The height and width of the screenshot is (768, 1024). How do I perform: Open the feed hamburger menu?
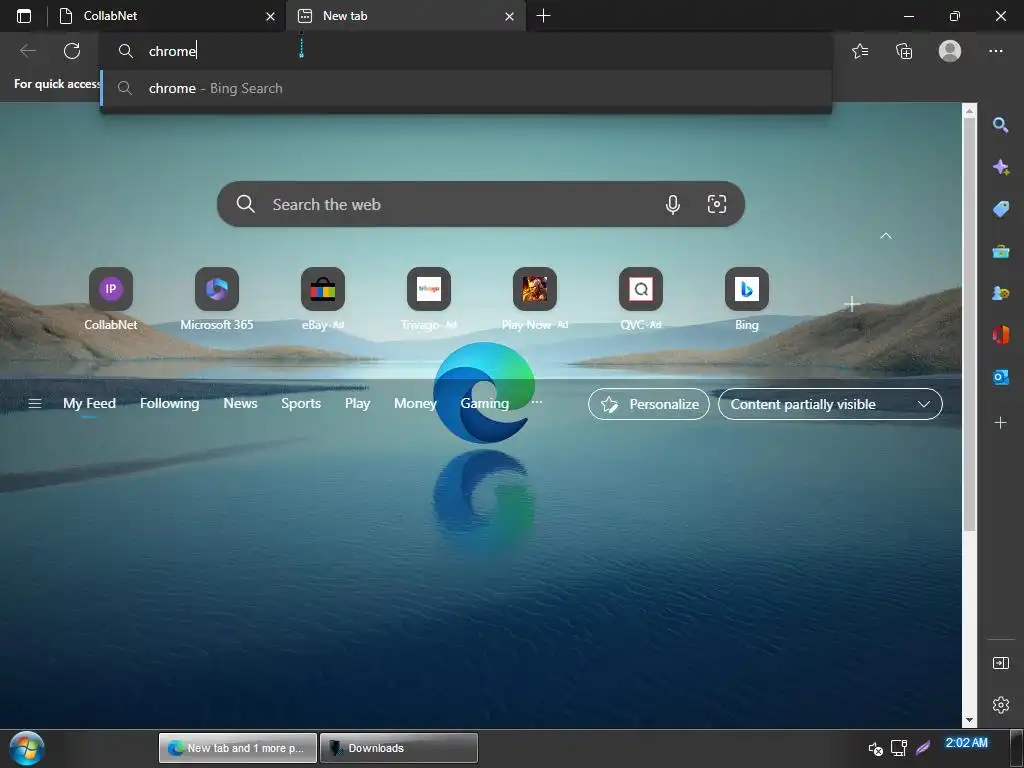click(35, 404)
